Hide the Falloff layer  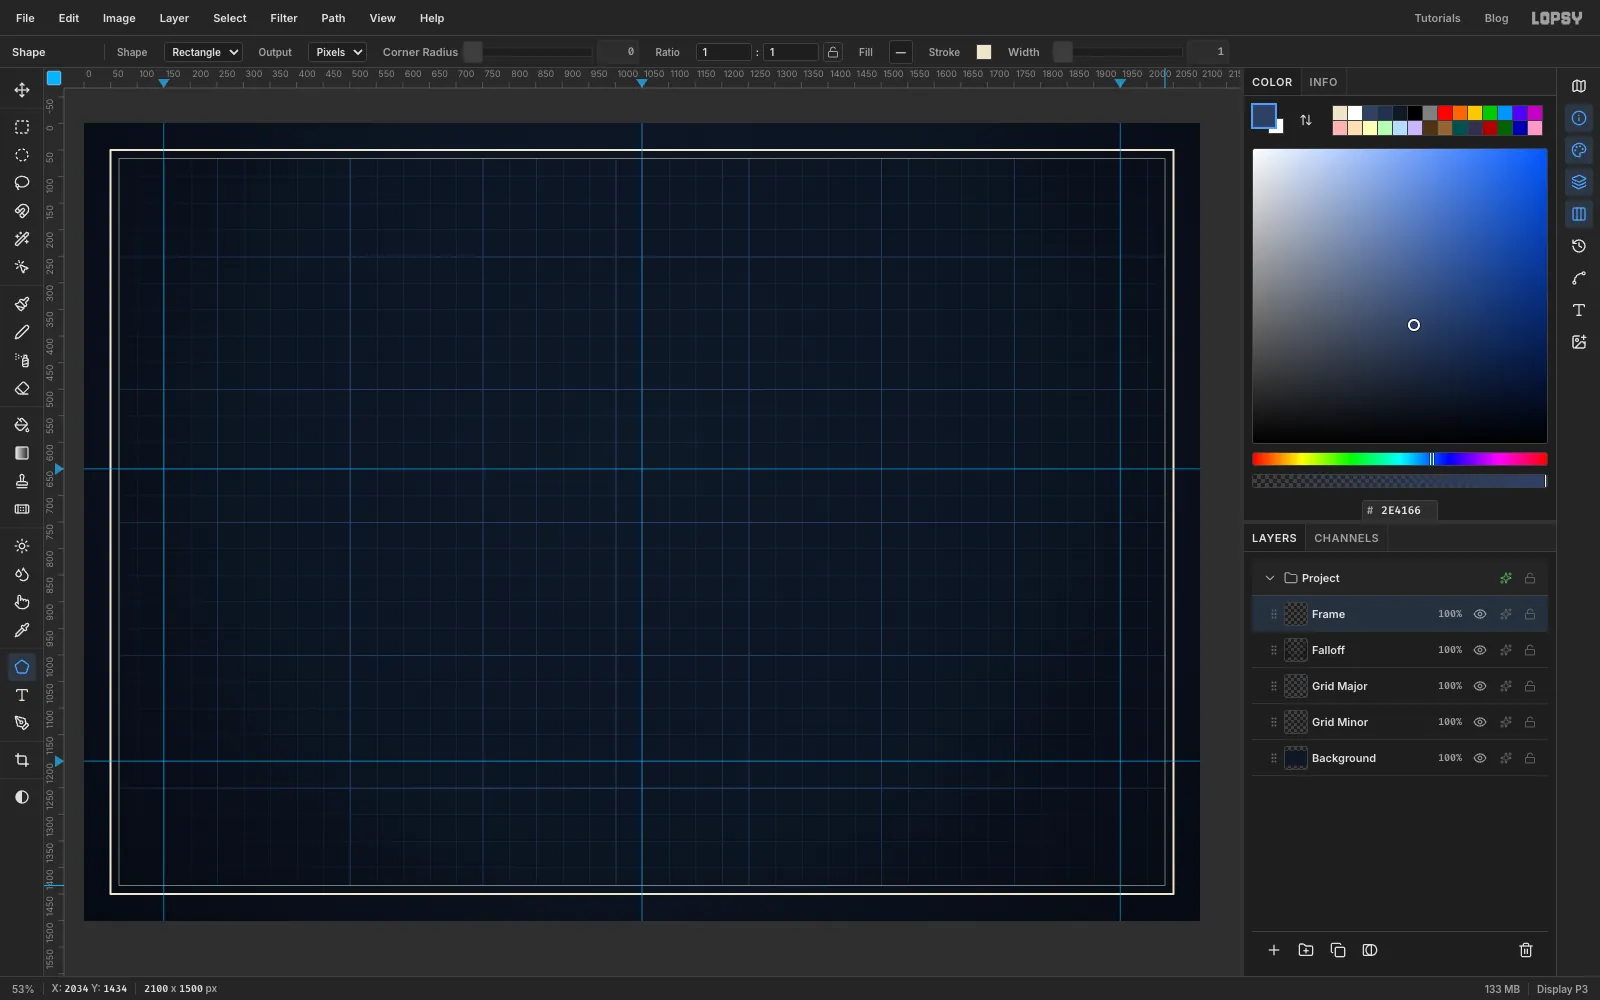coord(1480,650)
